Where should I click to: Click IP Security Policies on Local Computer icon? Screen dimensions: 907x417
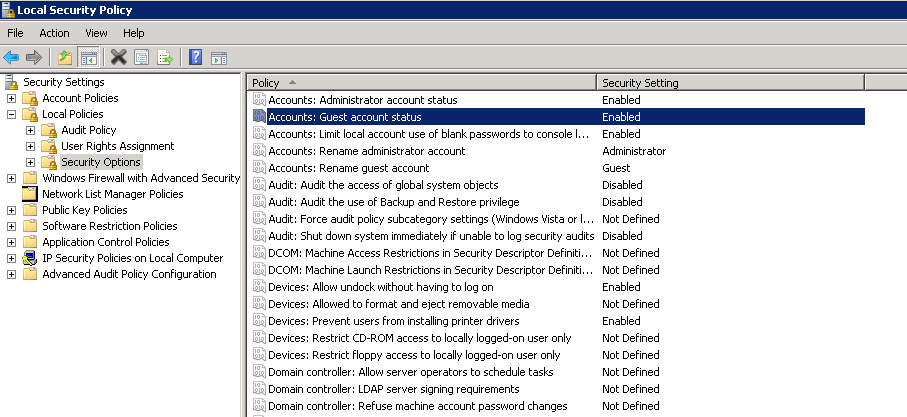30,258
